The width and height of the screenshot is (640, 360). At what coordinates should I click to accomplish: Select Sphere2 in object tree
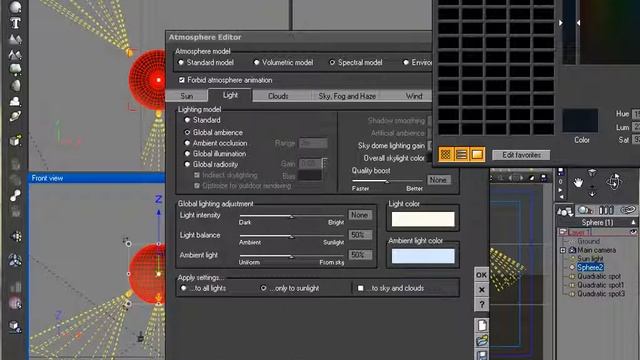click(590, 268)
